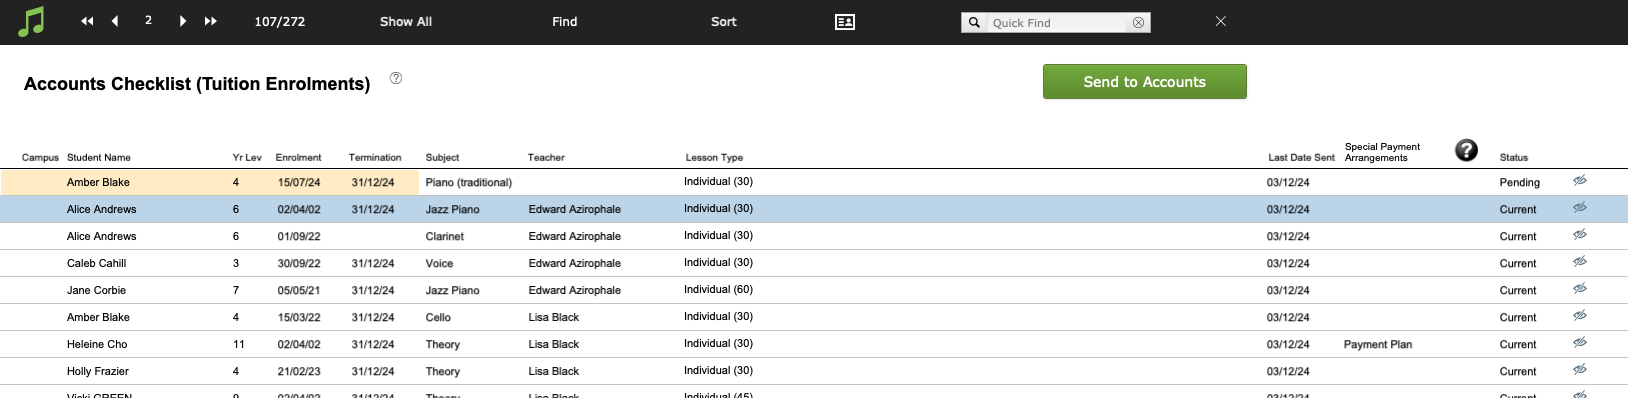The height and width of the screenshot is (398, 1628).
Task: Select Alice Andrews in the Jazz Piano row
Action: 101,209
